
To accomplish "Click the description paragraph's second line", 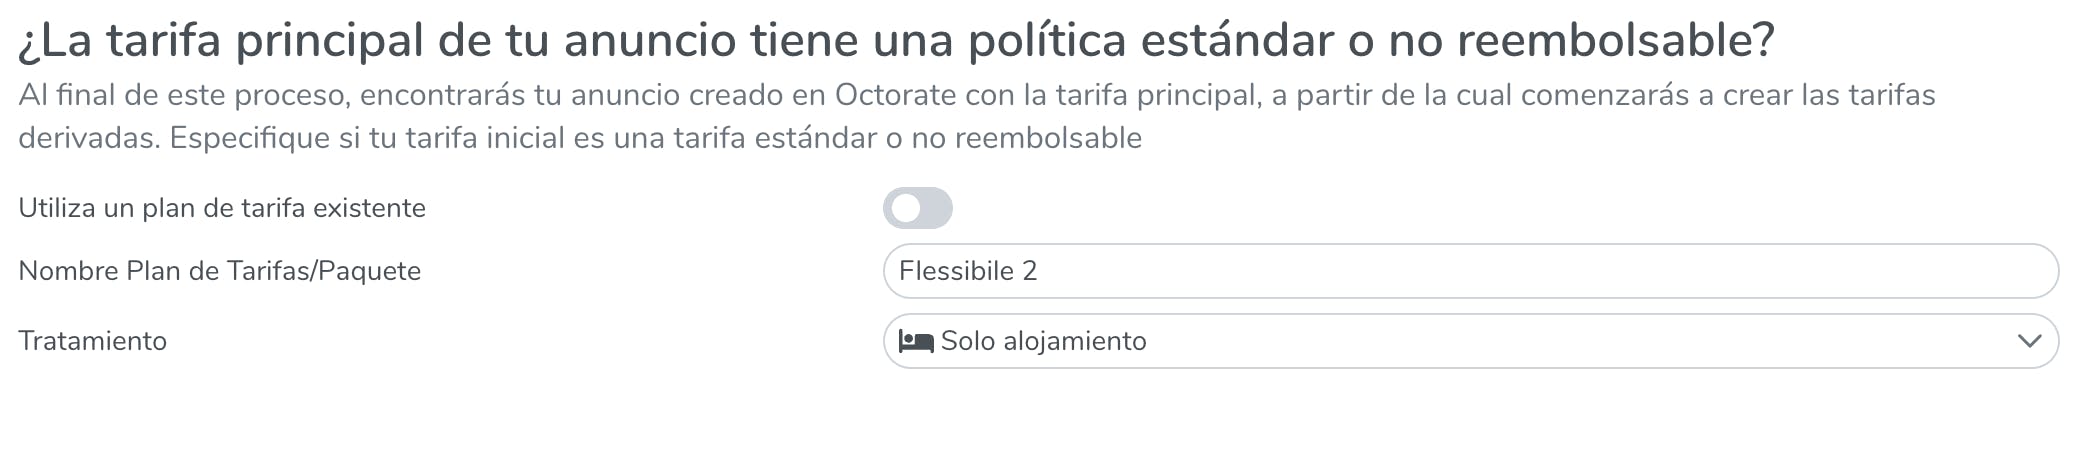I will coord(580,138).
